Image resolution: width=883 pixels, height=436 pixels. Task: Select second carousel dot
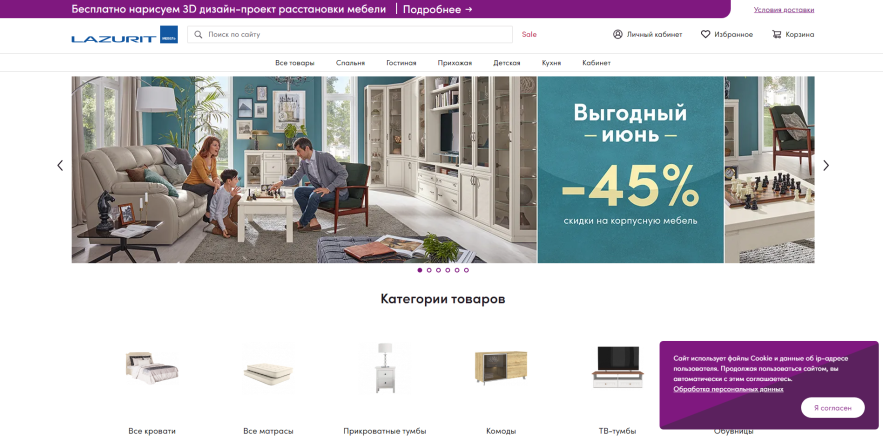429,270
